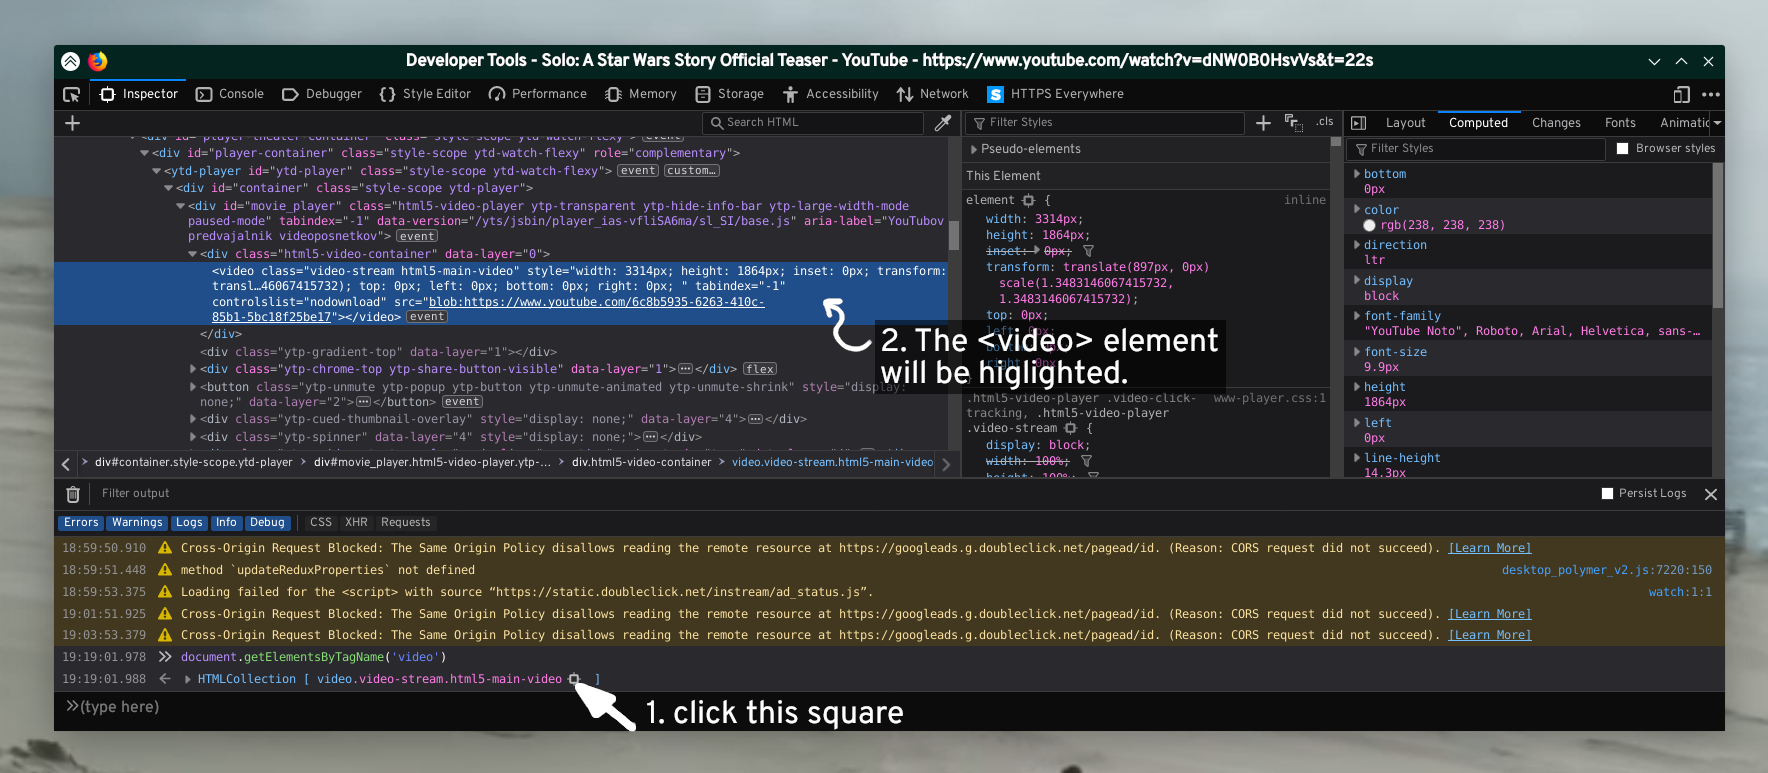Screen dimensions: 1768x773
Task: Open the Debugger tab
Action: pos(322,94)
